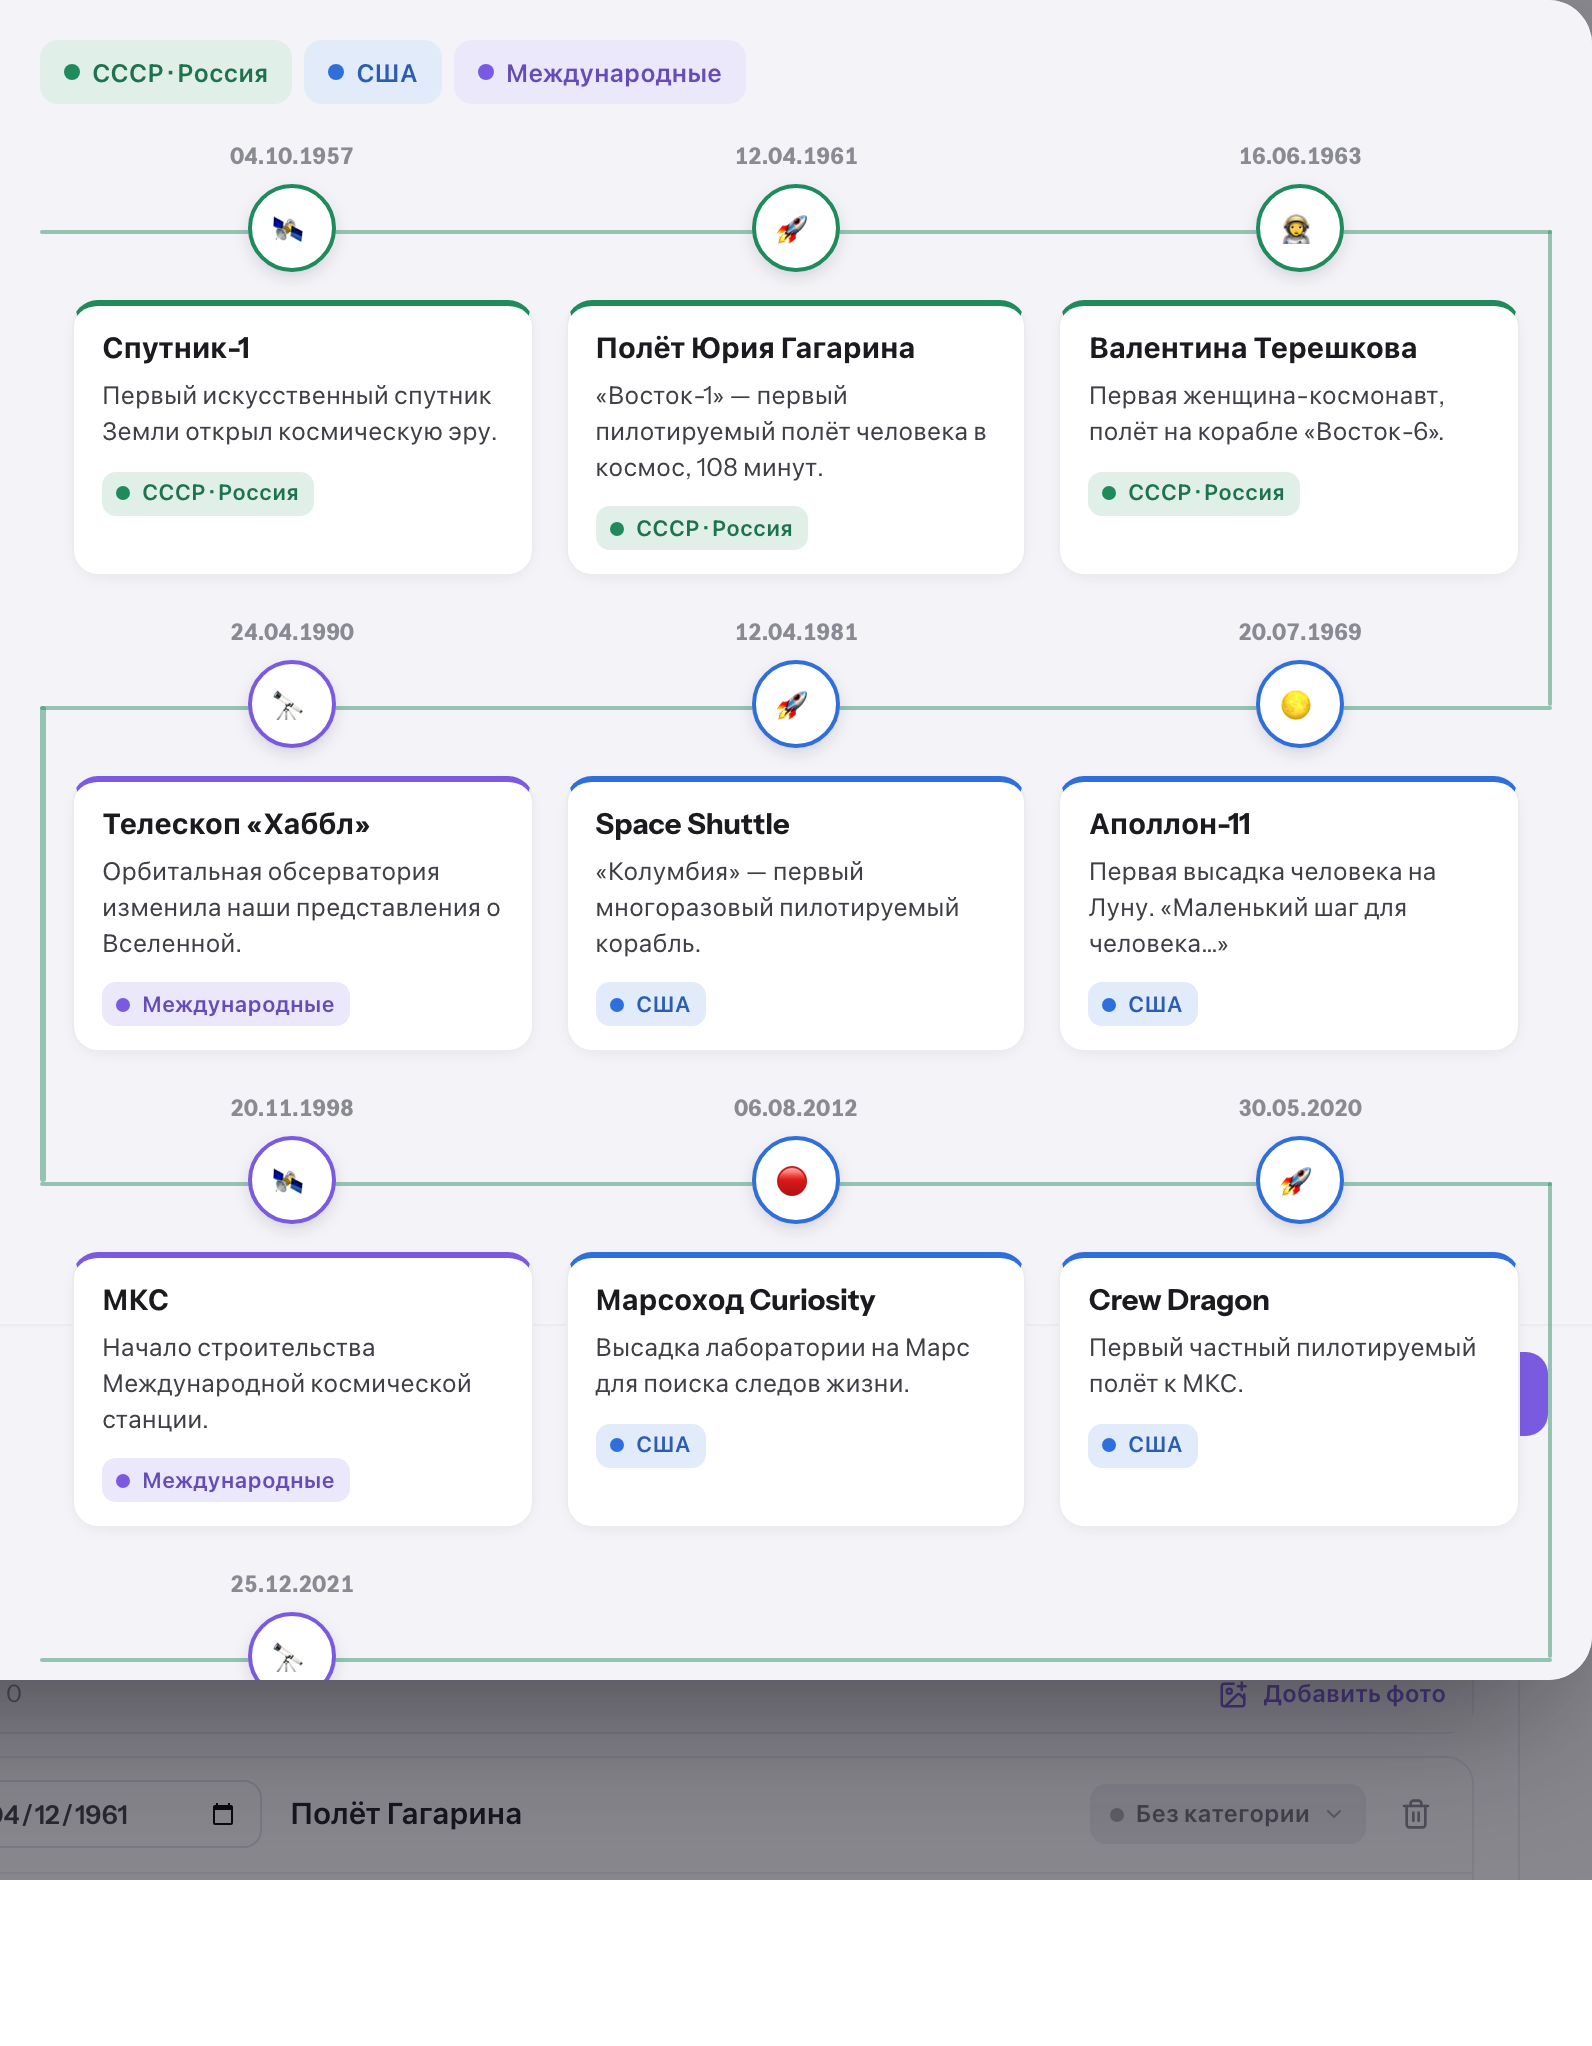Click the Crew Dragon description text
This screenshot has height=2046, width=1592.
[x=1282, y=1366]
